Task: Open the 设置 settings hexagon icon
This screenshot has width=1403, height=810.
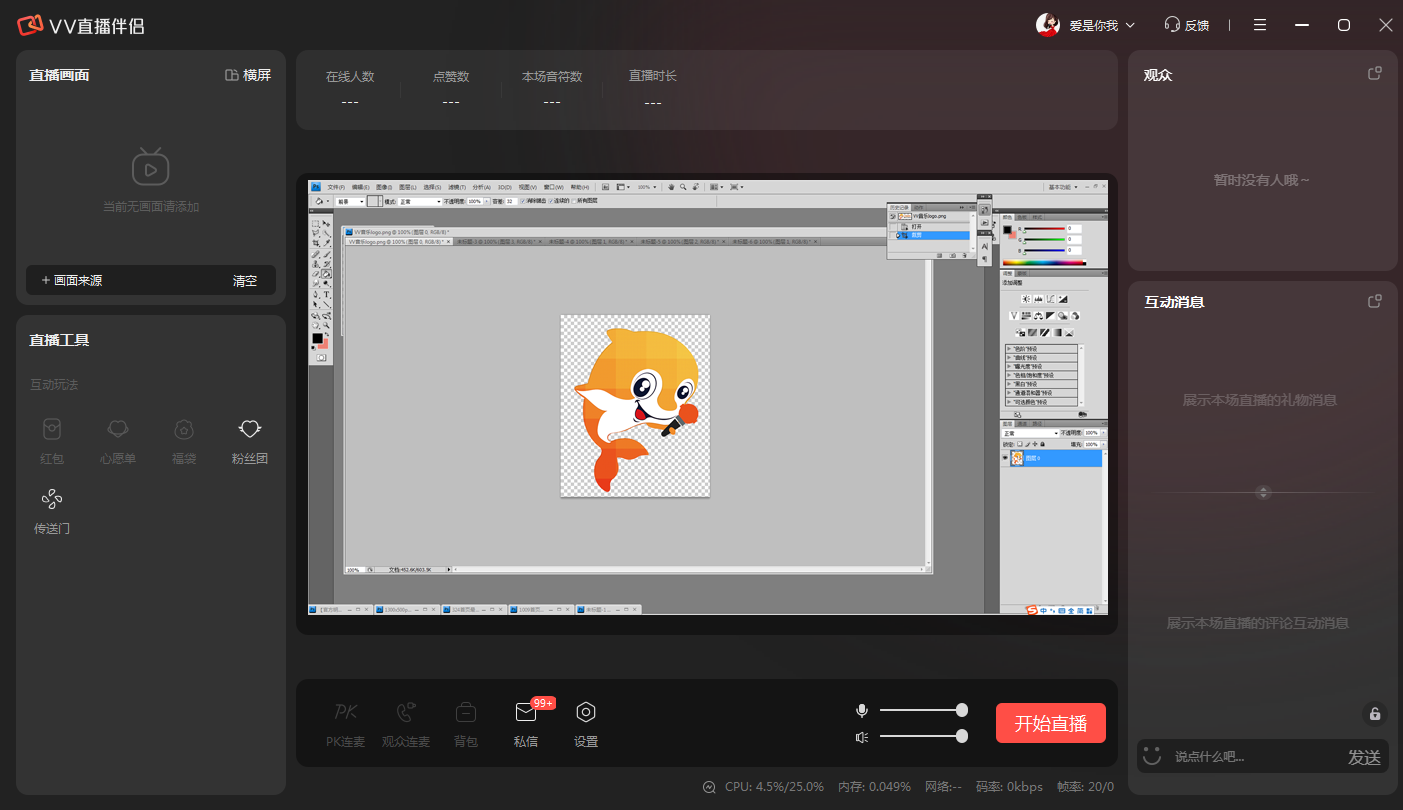Action: tap(586, 713)
